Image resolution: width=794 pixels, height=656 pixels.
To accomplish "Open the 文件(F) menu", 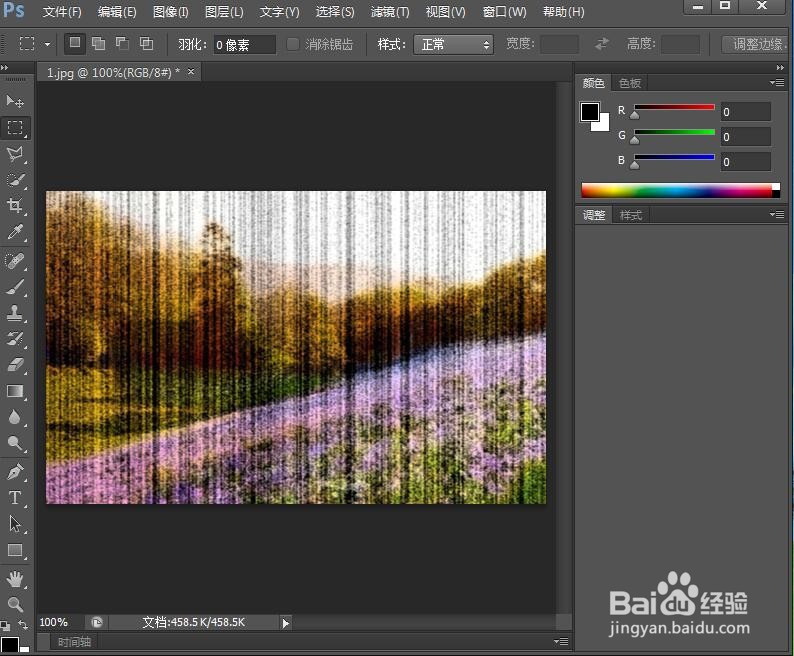I will pyautogui.click(x=62, y=12).
